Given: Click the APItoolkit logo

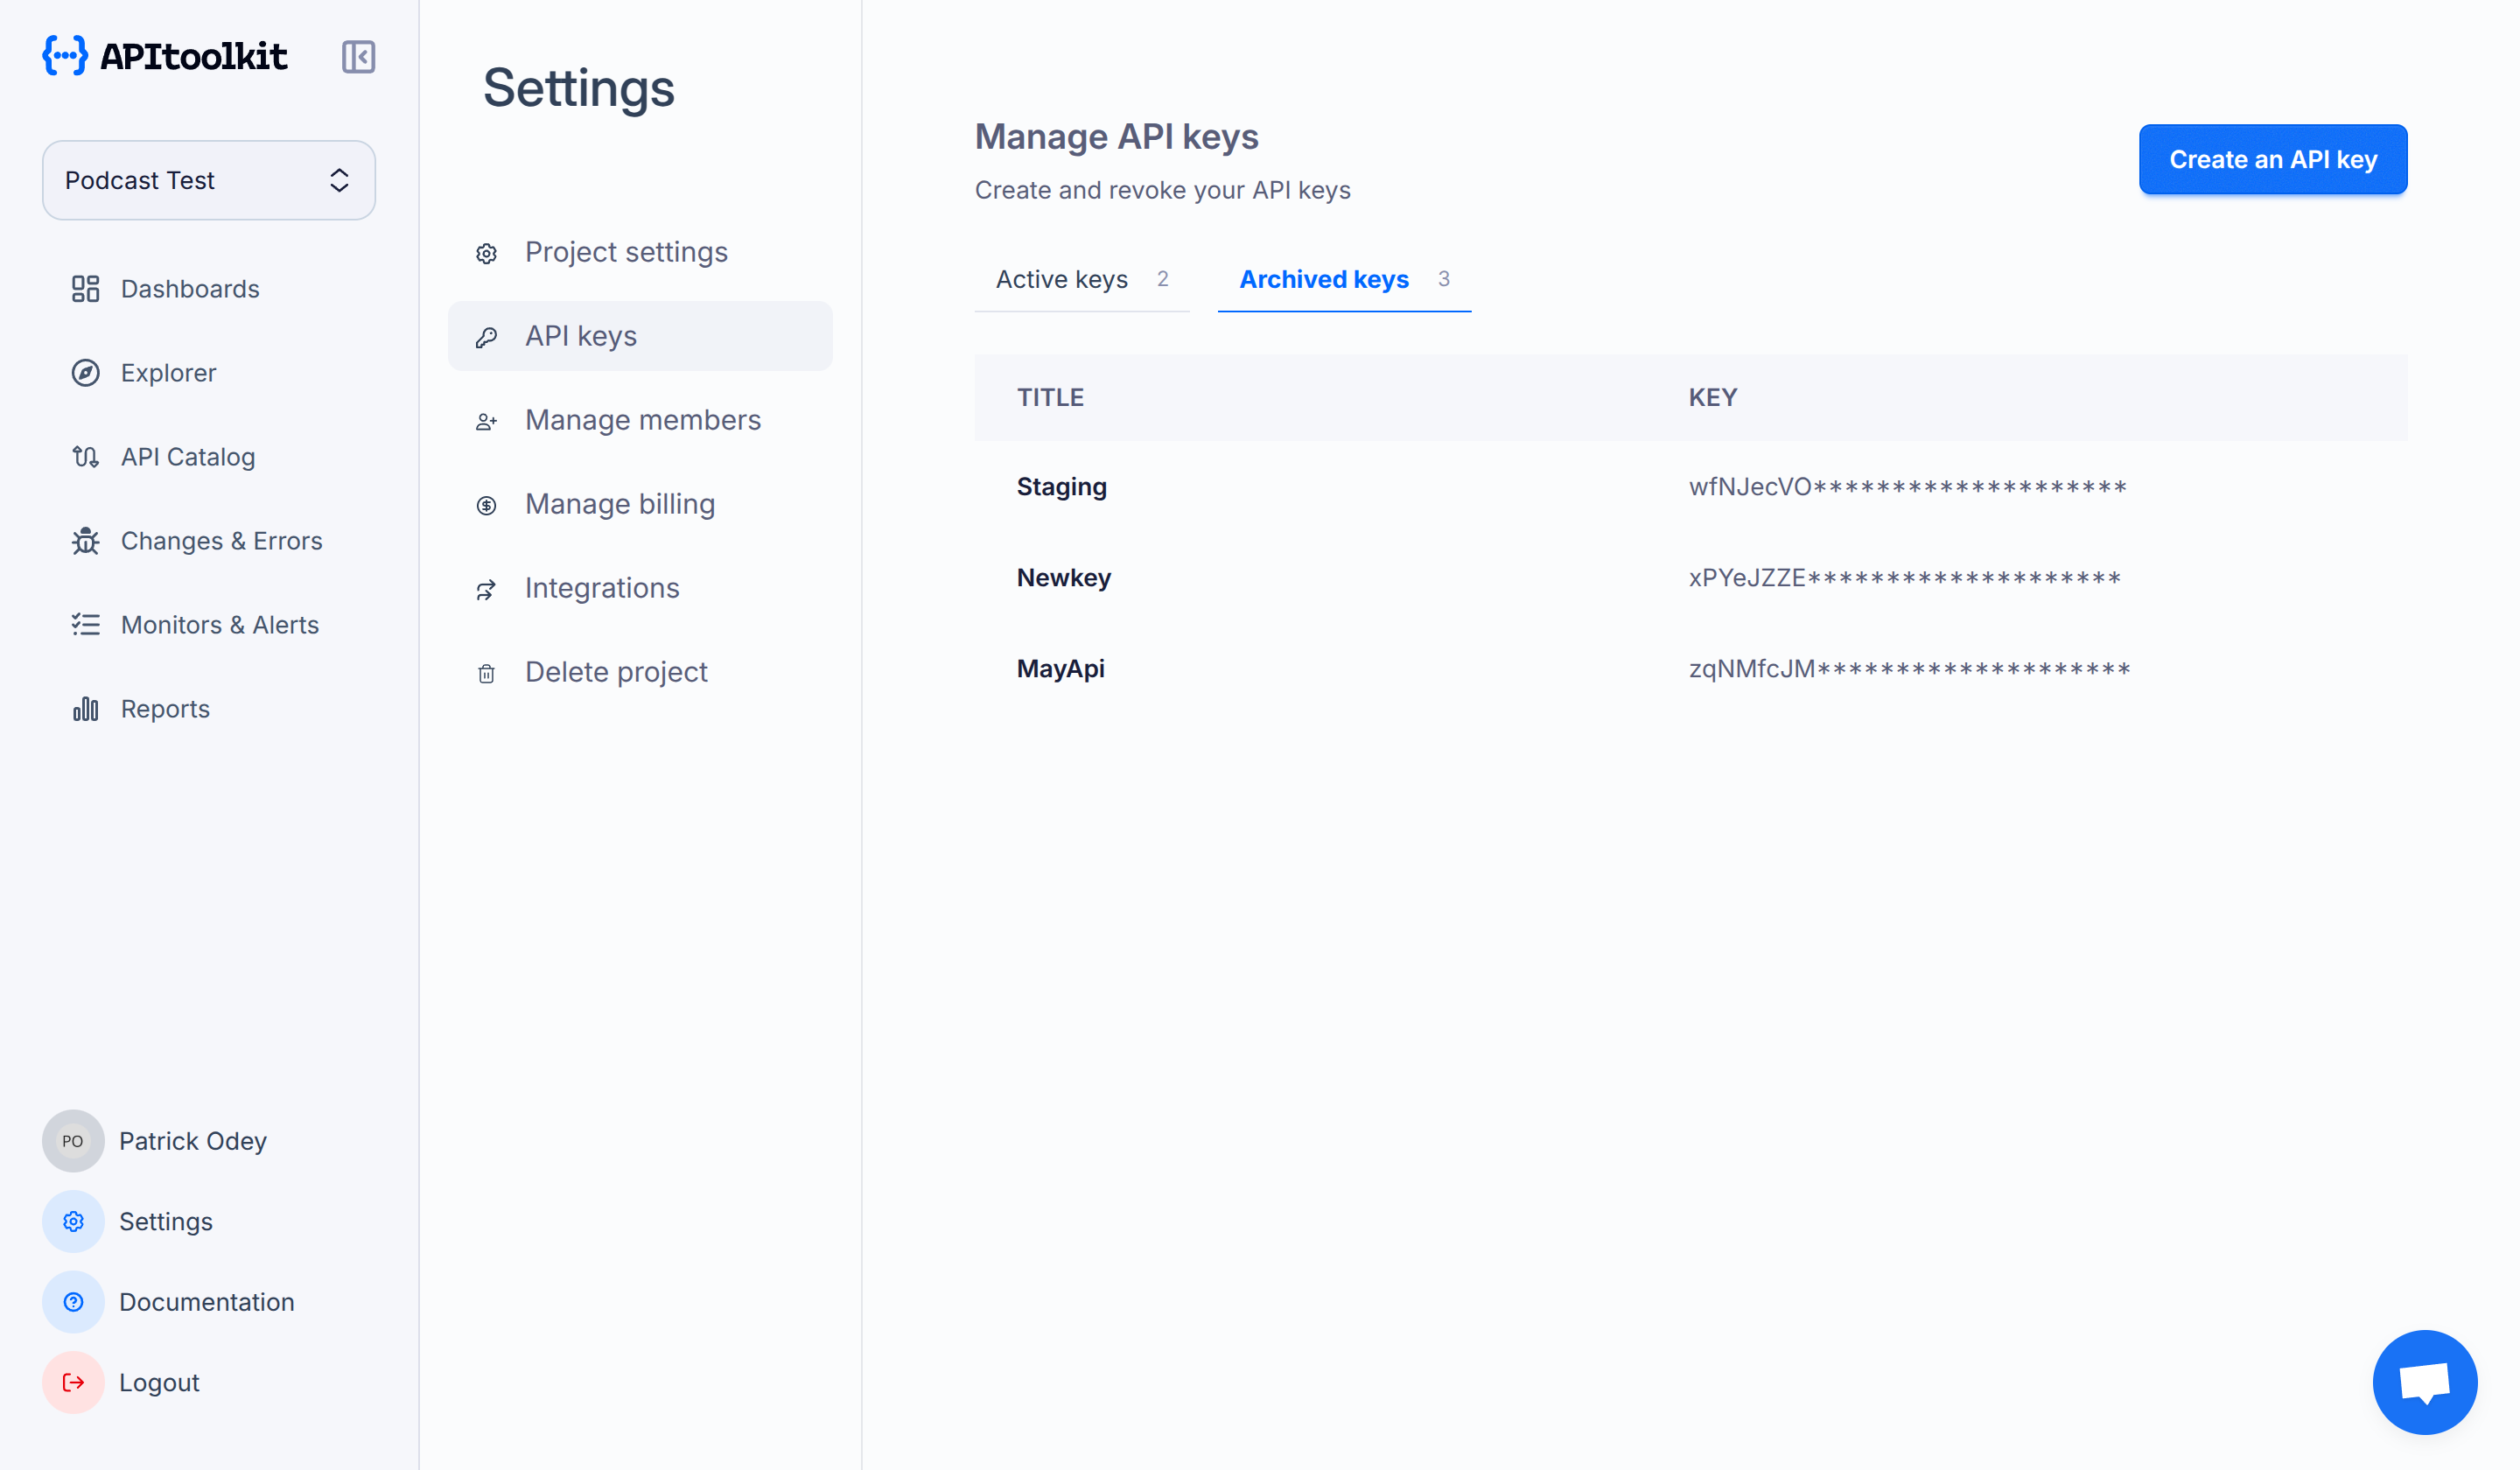Looking at the screenshot, I should (x=165, y=56).
